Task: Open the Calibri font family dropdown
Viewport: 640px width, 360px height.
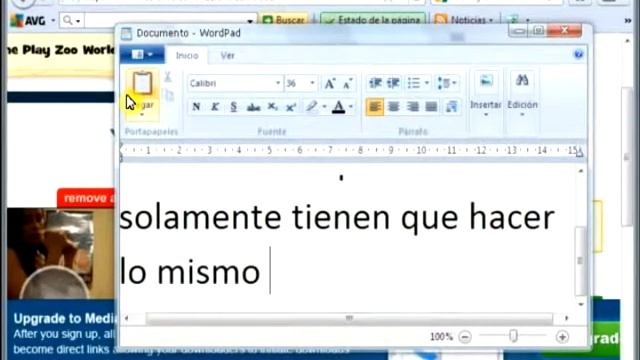Action: click(x=278, y=83)
